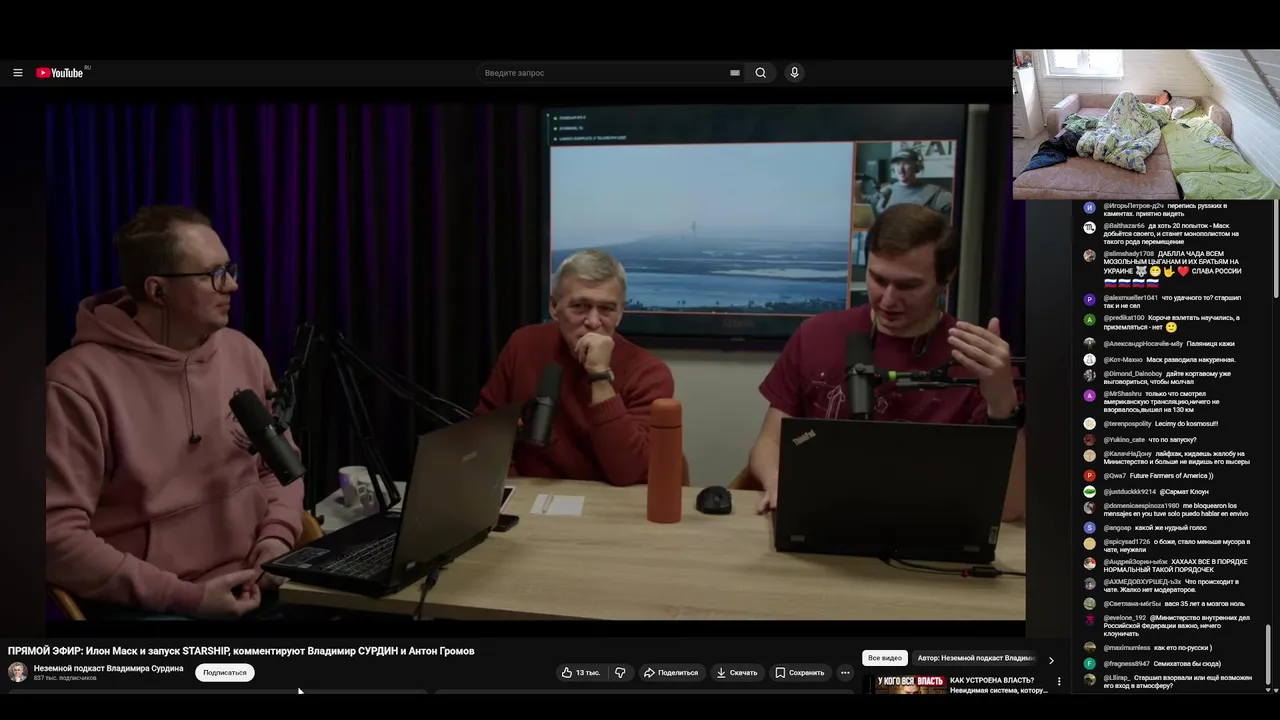This screenshot has height=720, width=1280.
Task: Click chat message 'Lecimy do kosmosu!!!'
Action: coord(1186,424)
